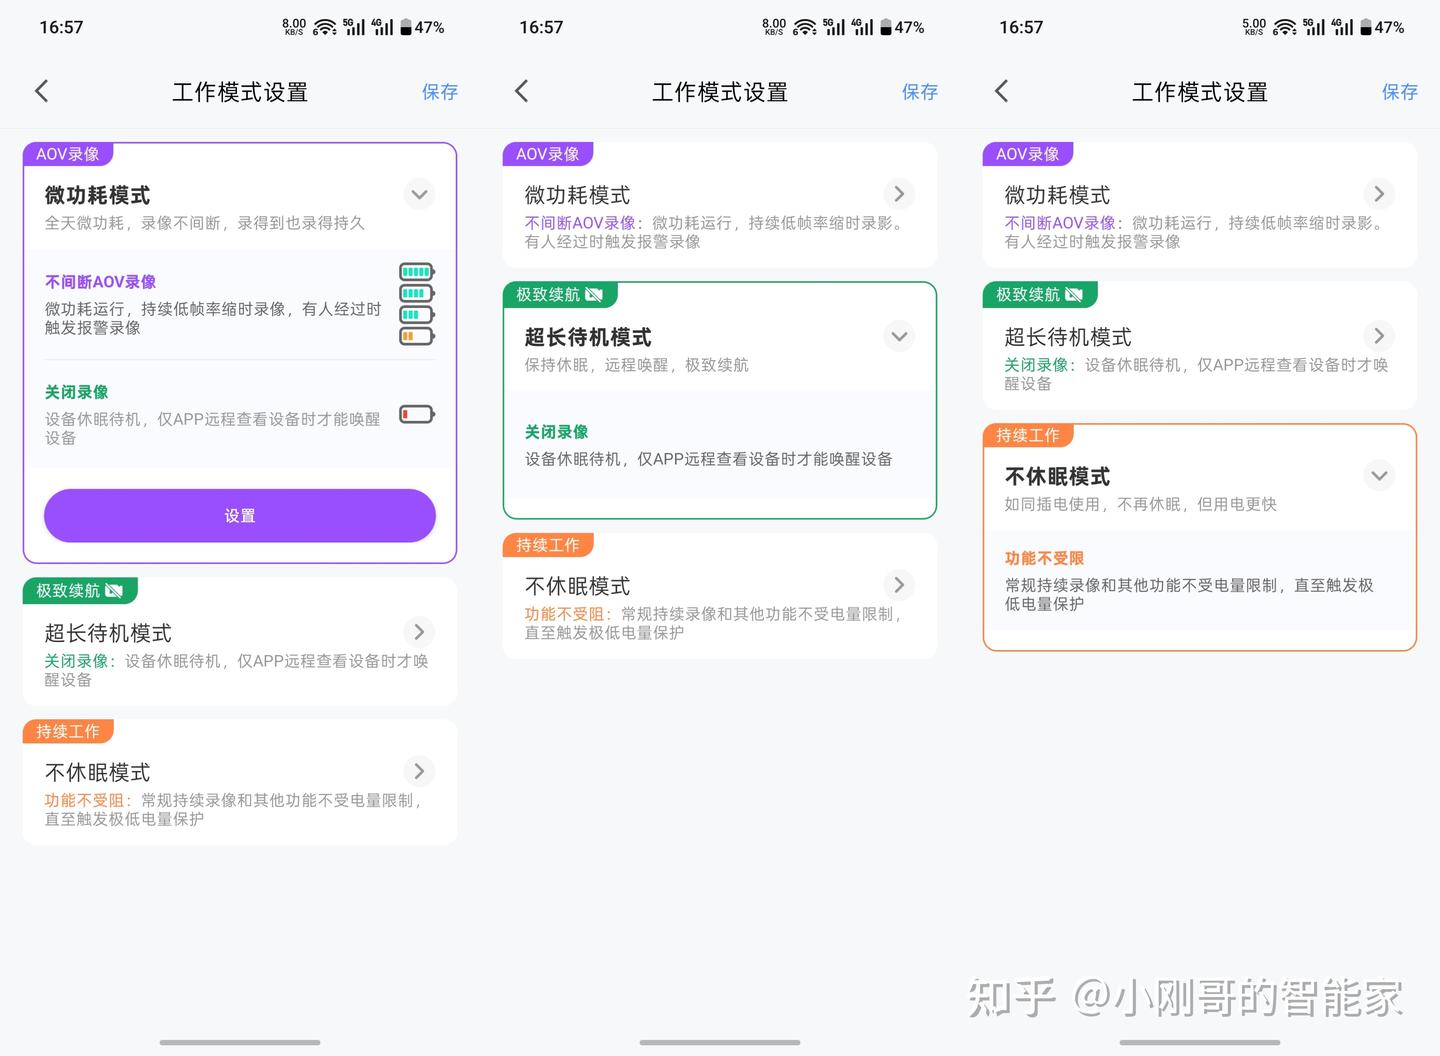Tap the purple 设置 button

pyautogui.click(x=240, y=516)
